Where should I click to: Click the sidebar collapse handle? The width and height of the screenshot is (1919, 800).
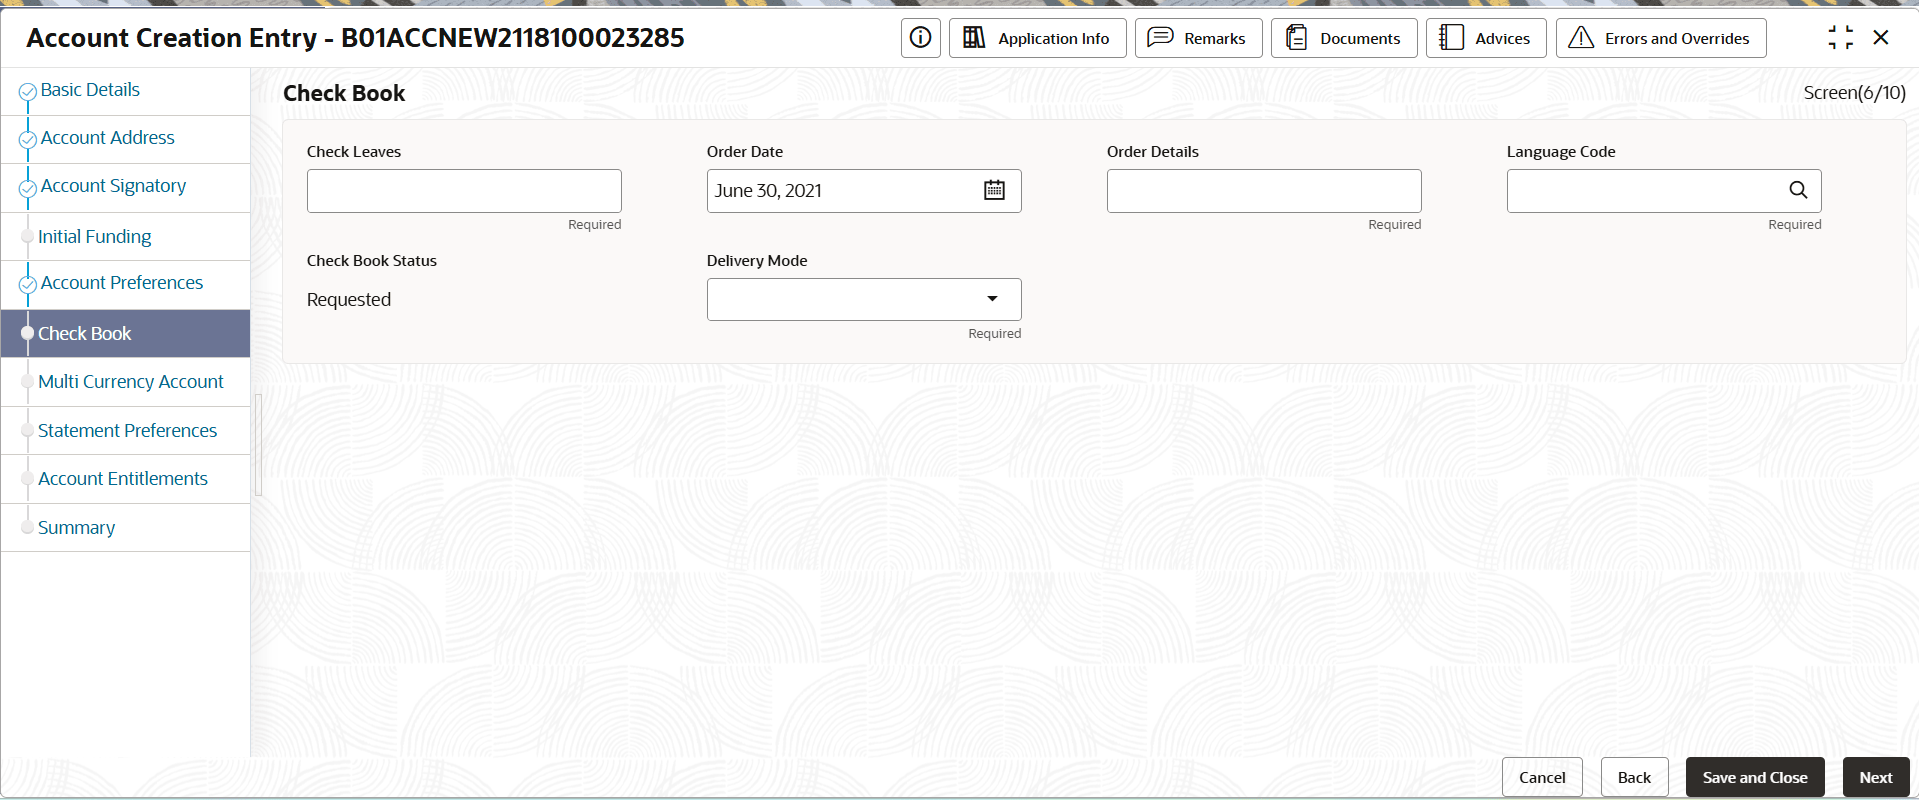(258, 445)
